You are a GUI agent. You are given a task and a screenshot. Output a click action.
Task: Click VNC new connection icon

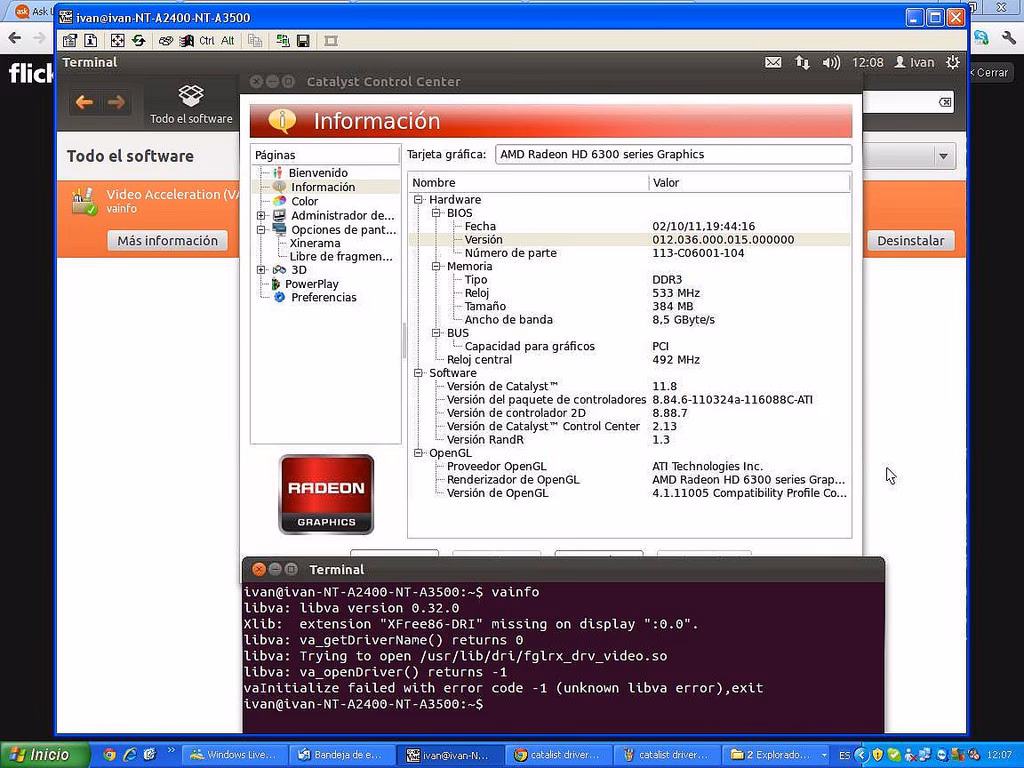(x=282, y=40)
